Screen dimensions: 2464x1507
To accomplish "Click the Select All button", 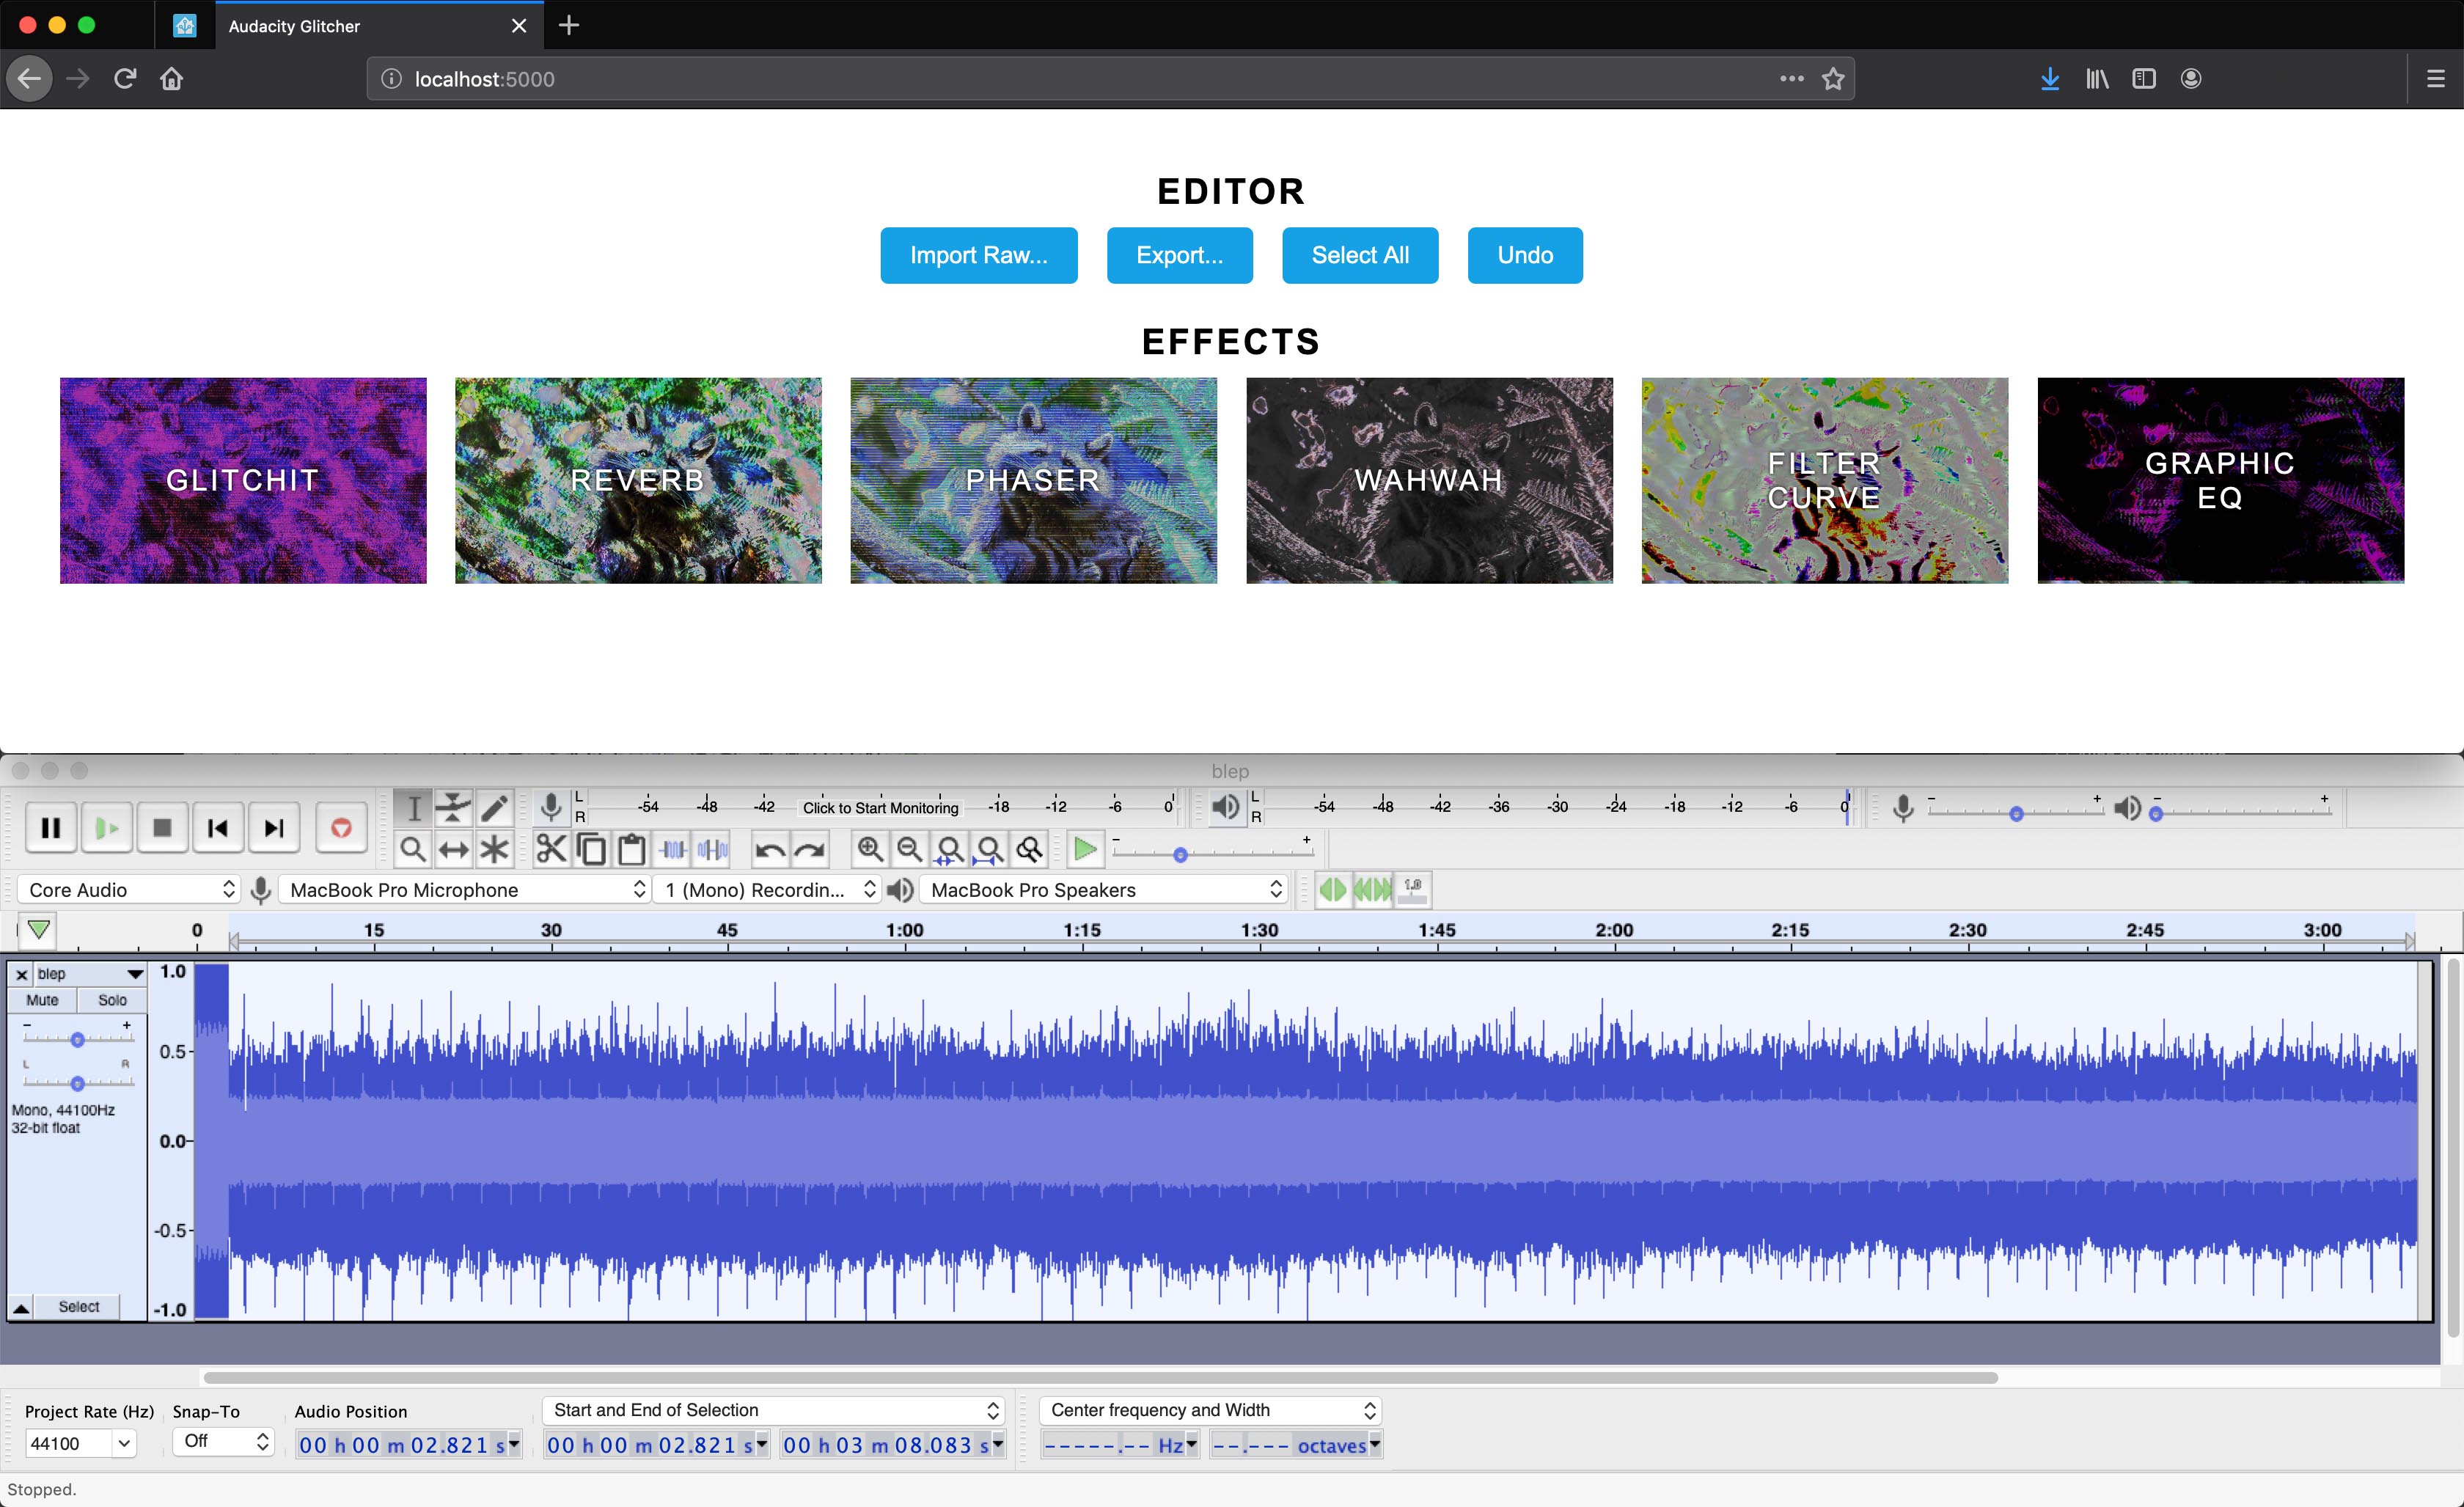I will tap(1359, 255).
